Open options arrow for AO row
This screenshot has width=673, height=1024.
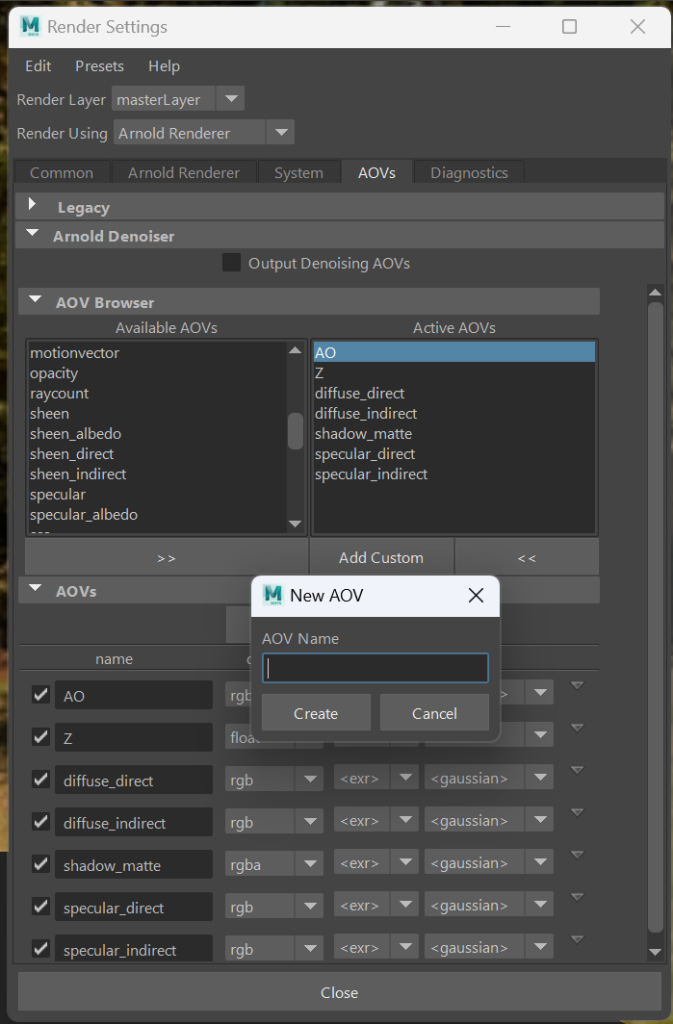(577, 686)
